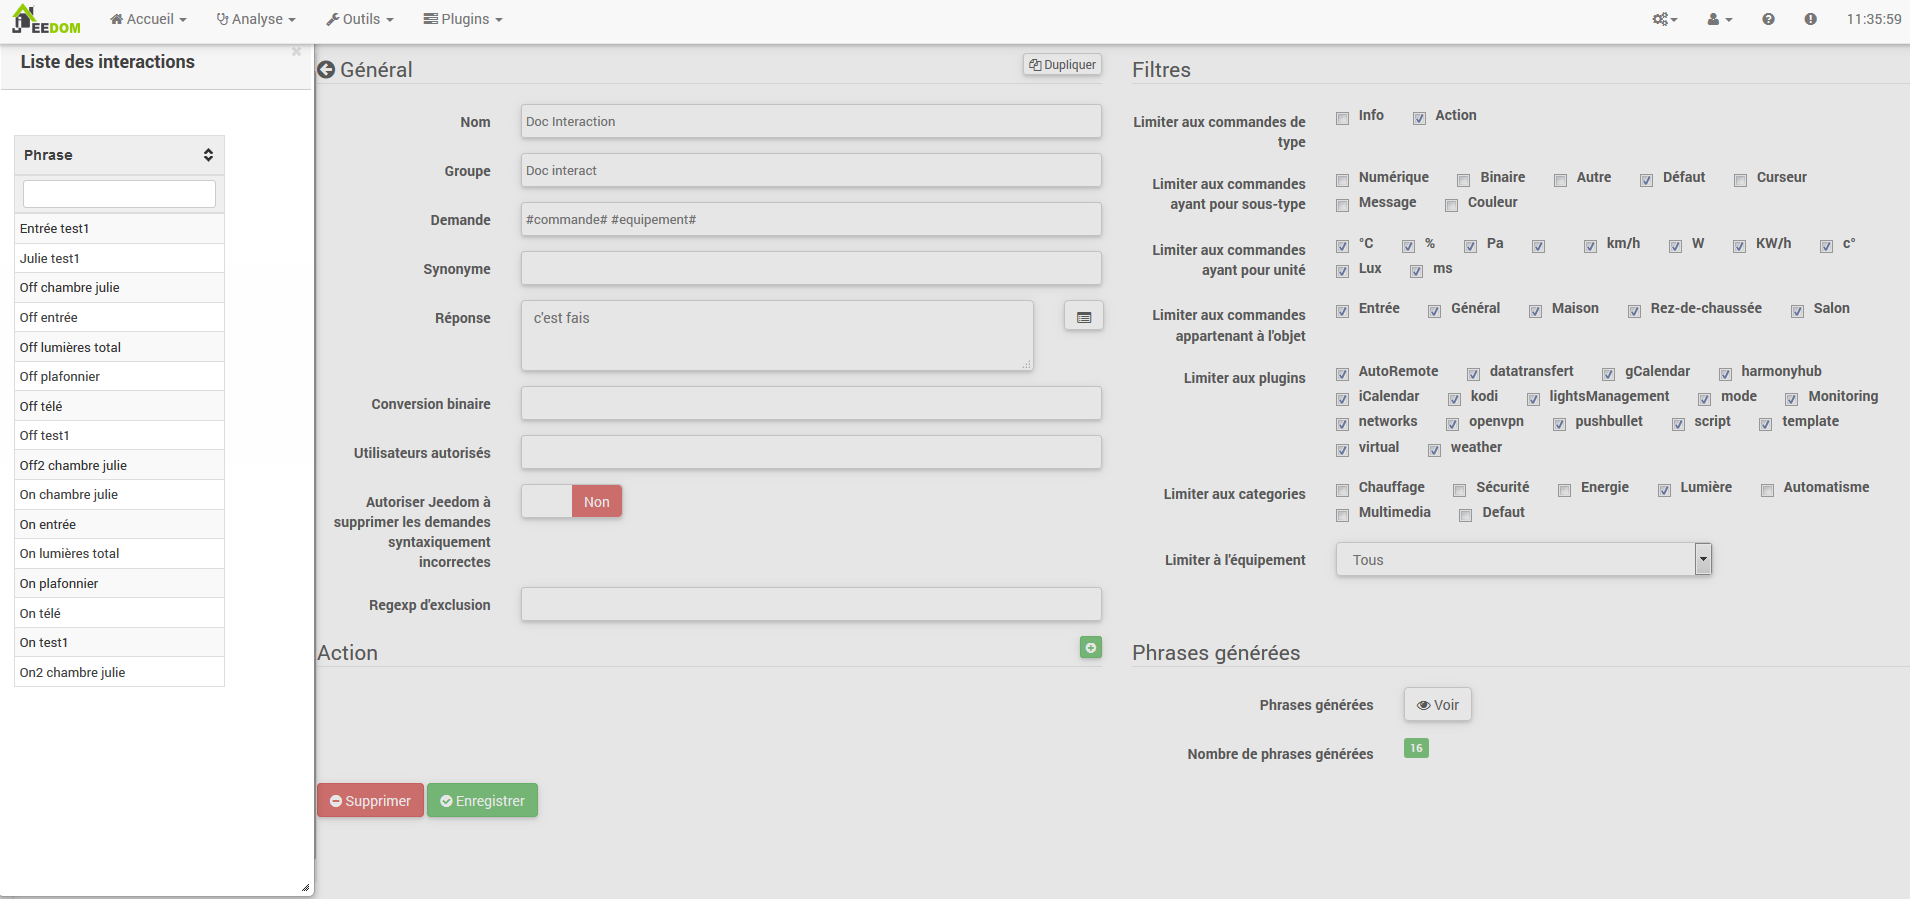Click the Enregistrer button
Viewport: 1910px width, 899px height.
tap(482, 801)
